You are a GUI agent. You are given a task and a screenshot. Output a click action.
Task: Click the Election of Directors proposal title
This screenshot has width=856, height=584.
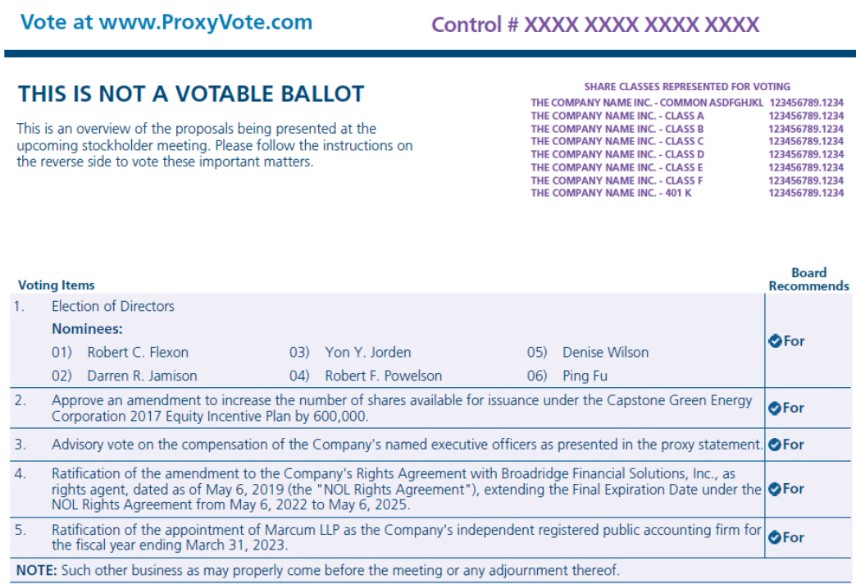tap(113, 306)
